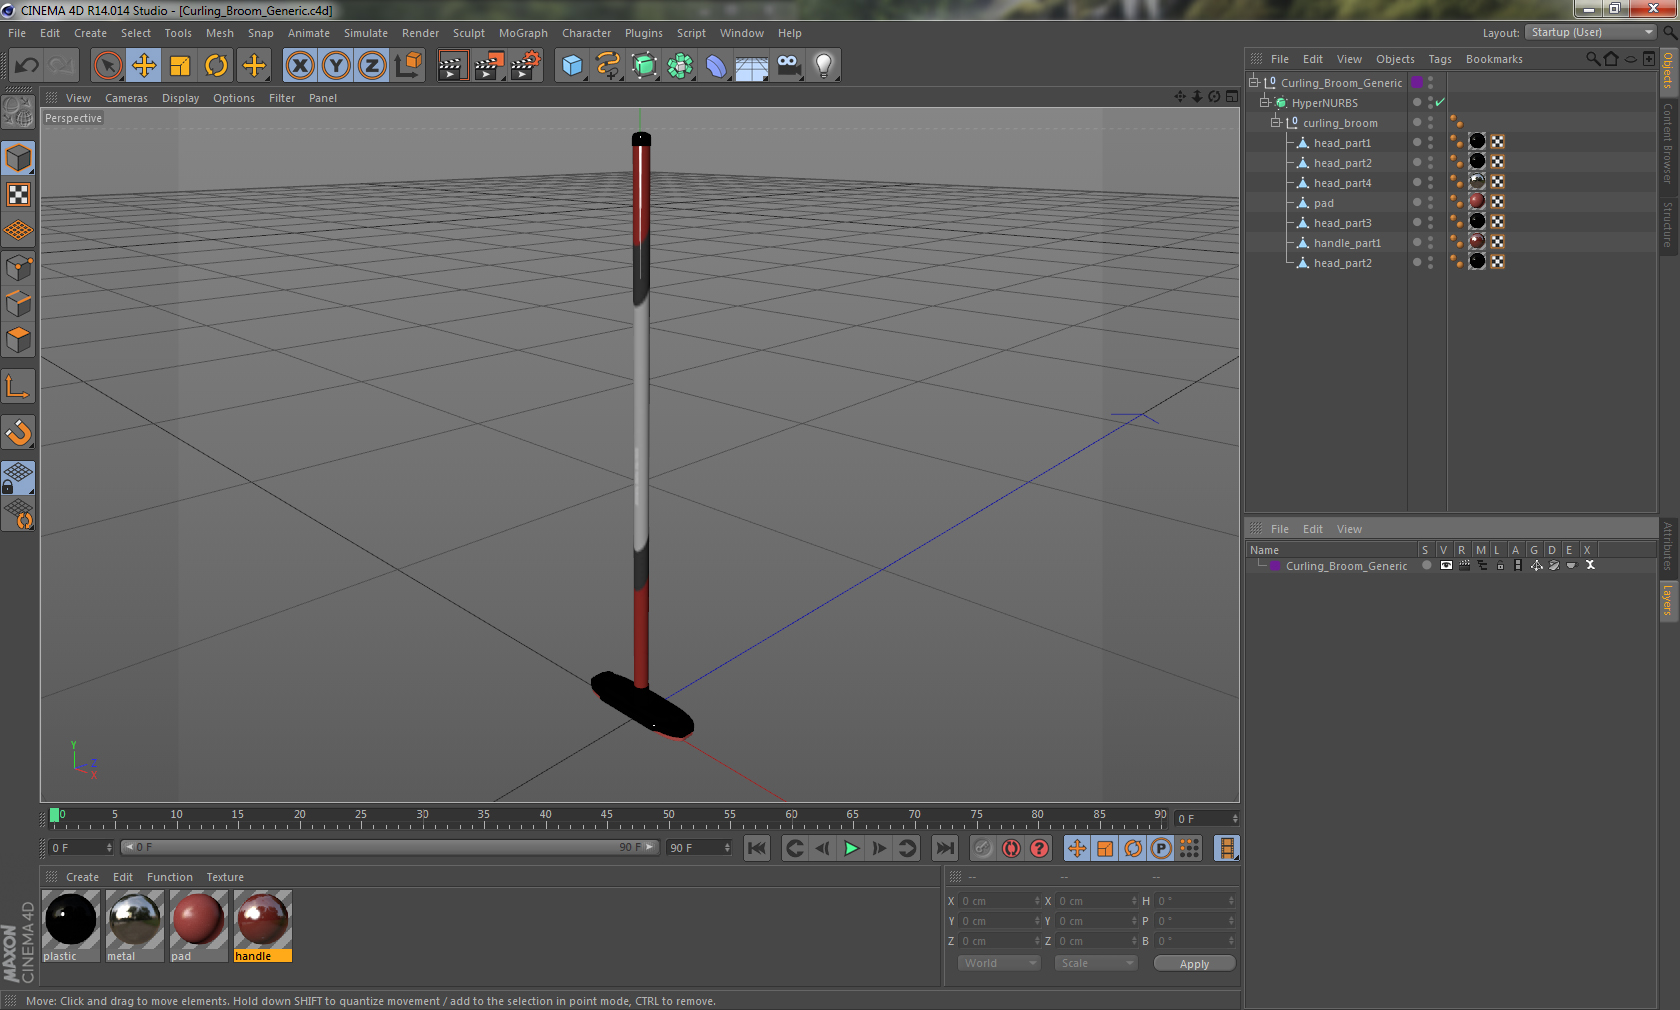Toggle Z-axis lock
This screenshot has height=1010, width=1680.
pyautogui.click(x=372, y=66)
